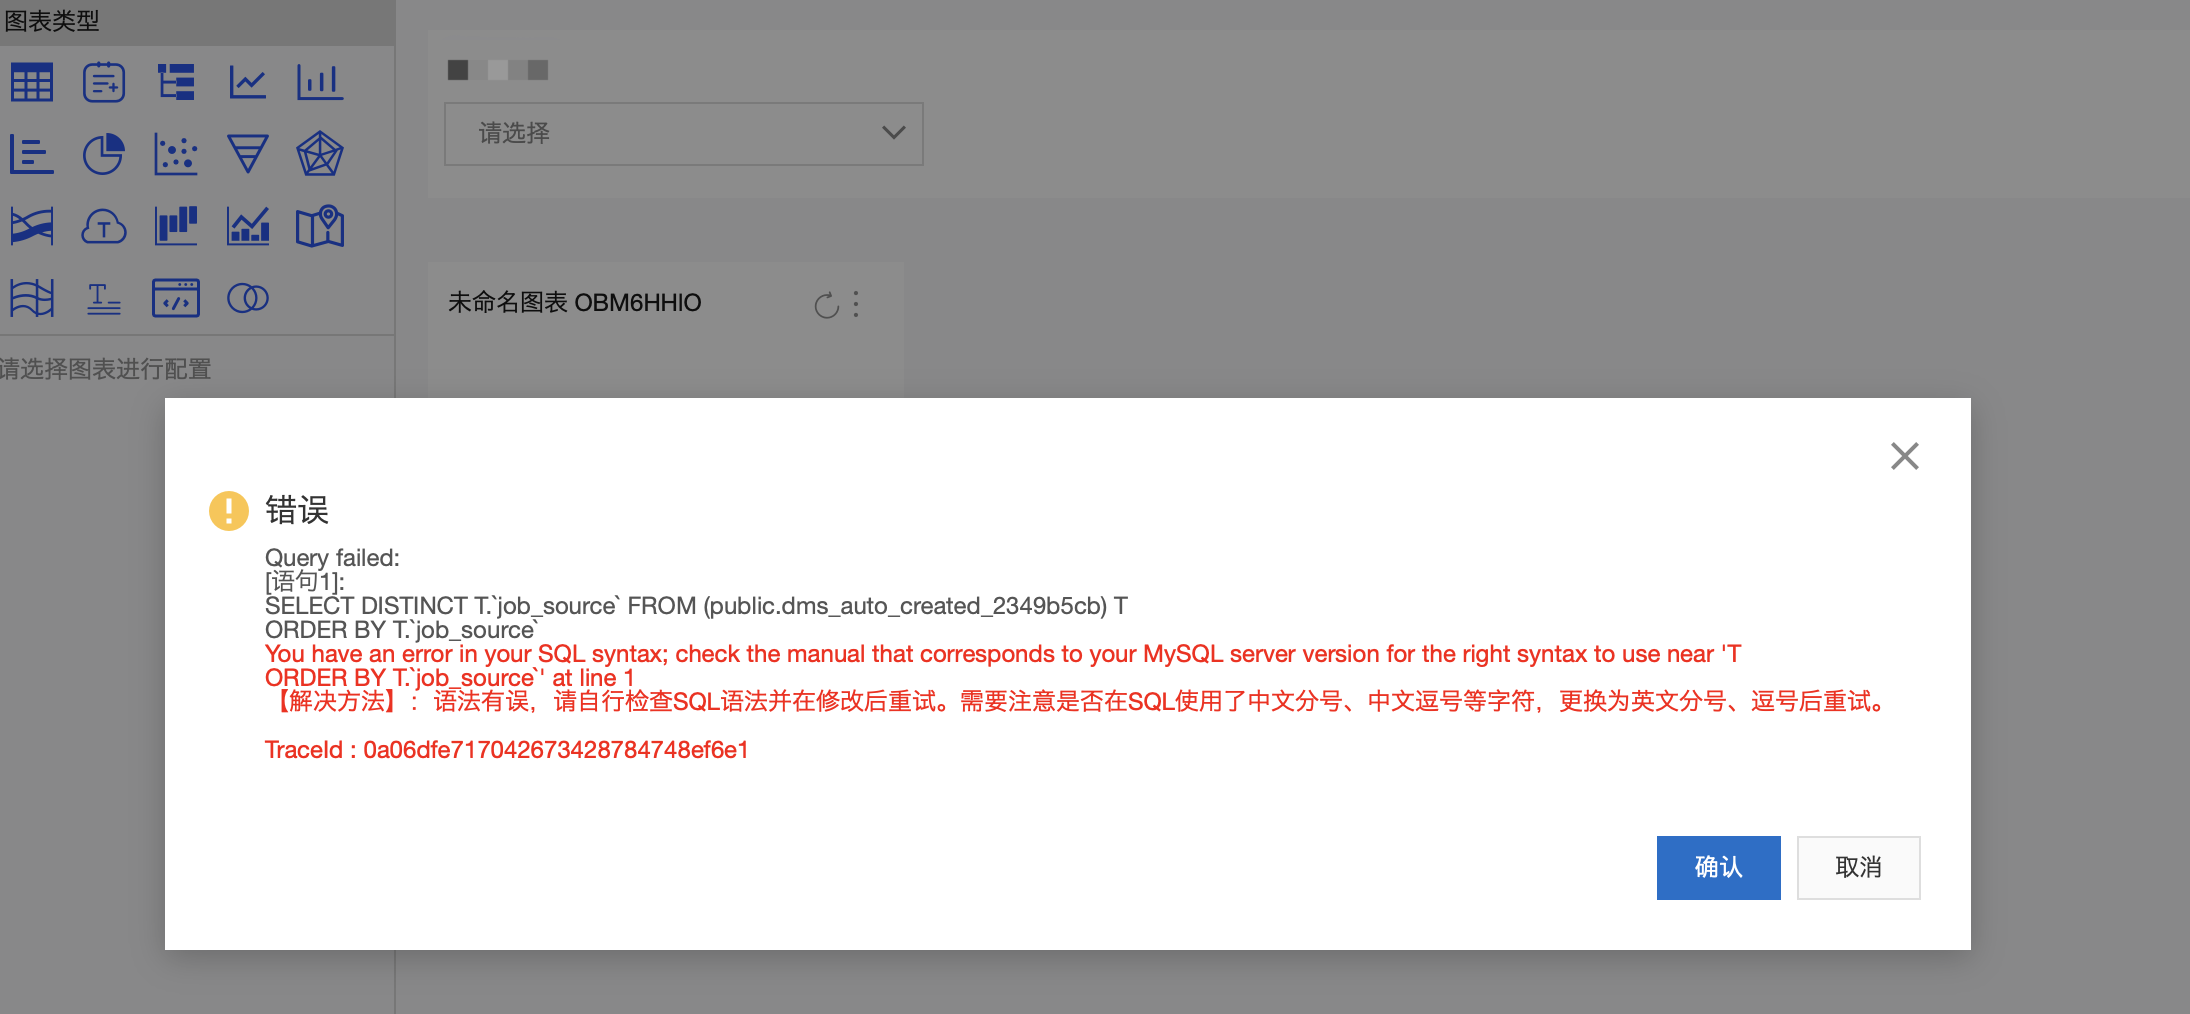Select the Venn diagram chart icon
Image resolution: width=2190 pixels, height=1014 pixels.
coord(248,299)
